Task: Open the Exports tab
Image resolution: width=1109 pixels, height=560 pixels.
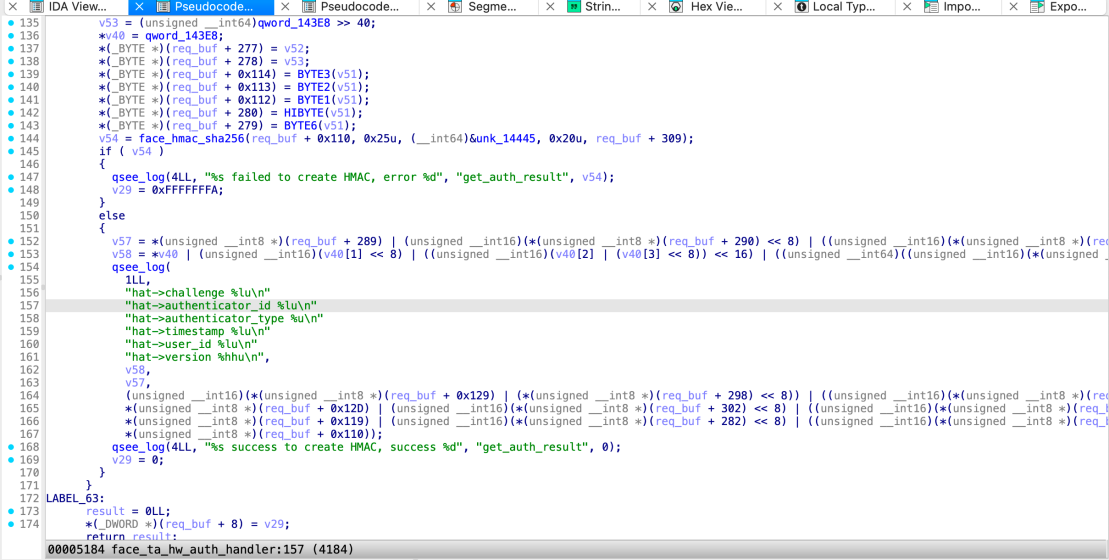Action: [1069, 7]
